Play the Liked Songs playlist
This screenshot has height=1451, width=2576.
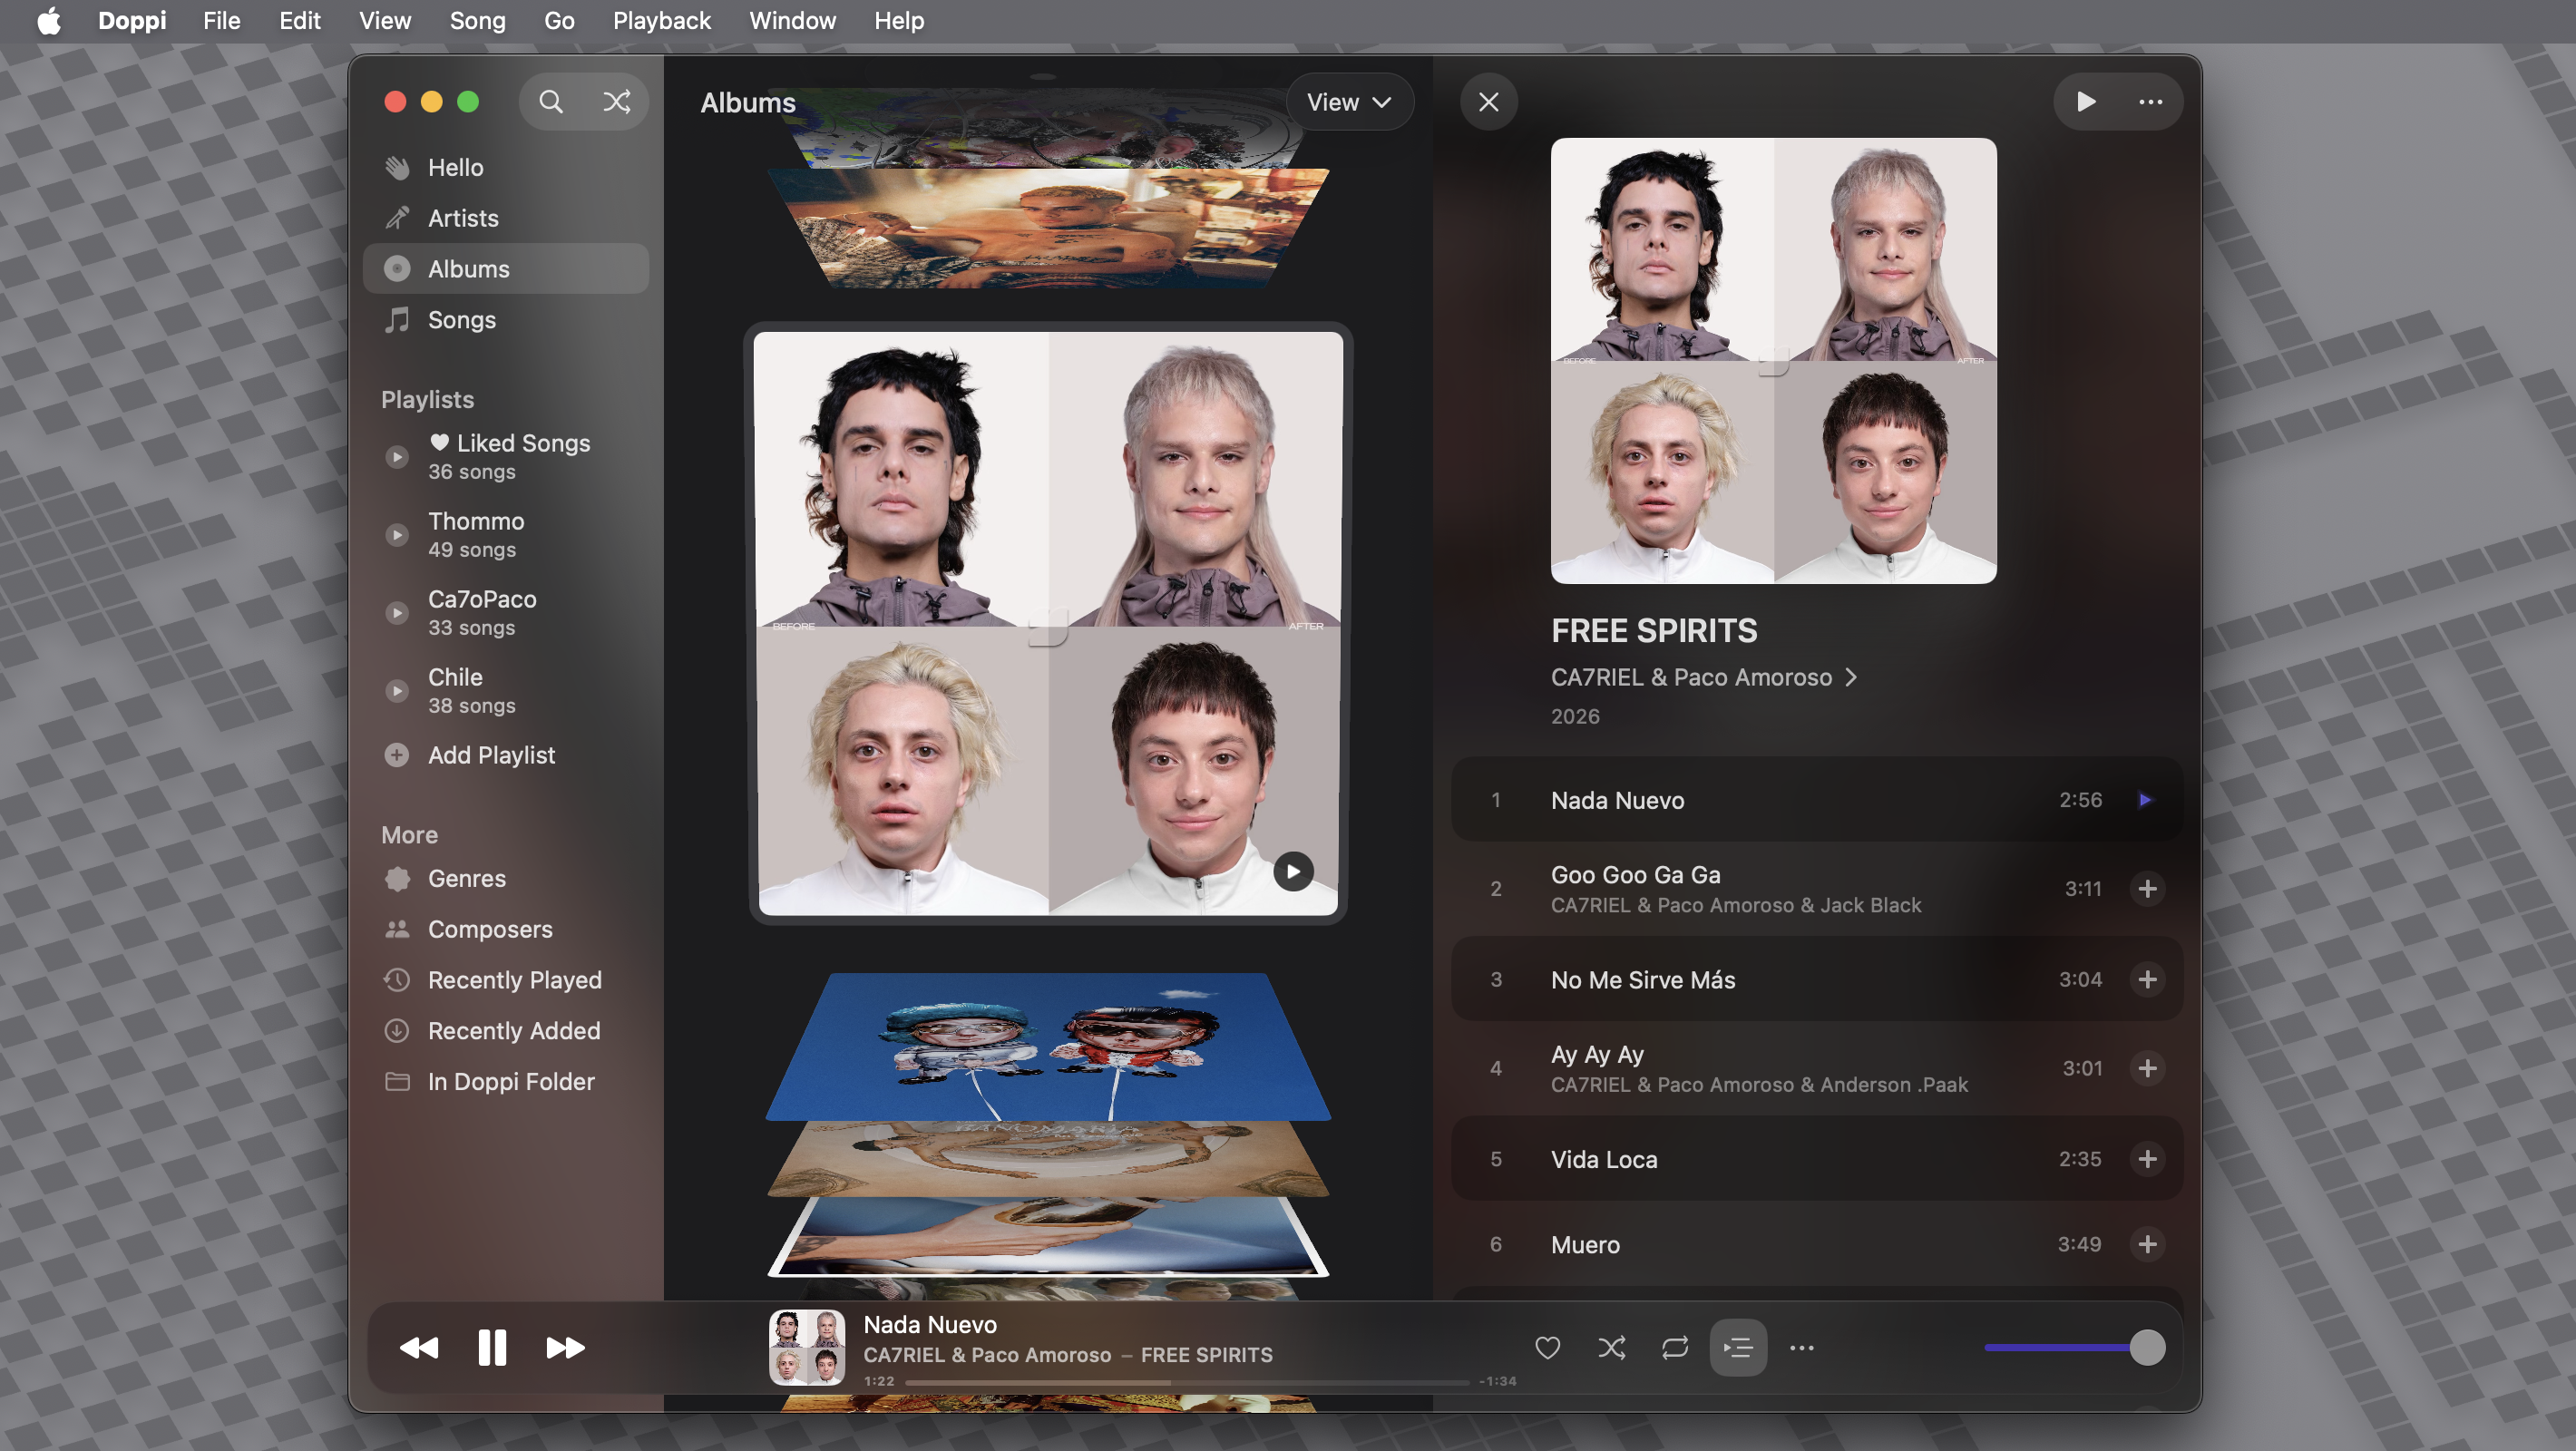(397, 457)
